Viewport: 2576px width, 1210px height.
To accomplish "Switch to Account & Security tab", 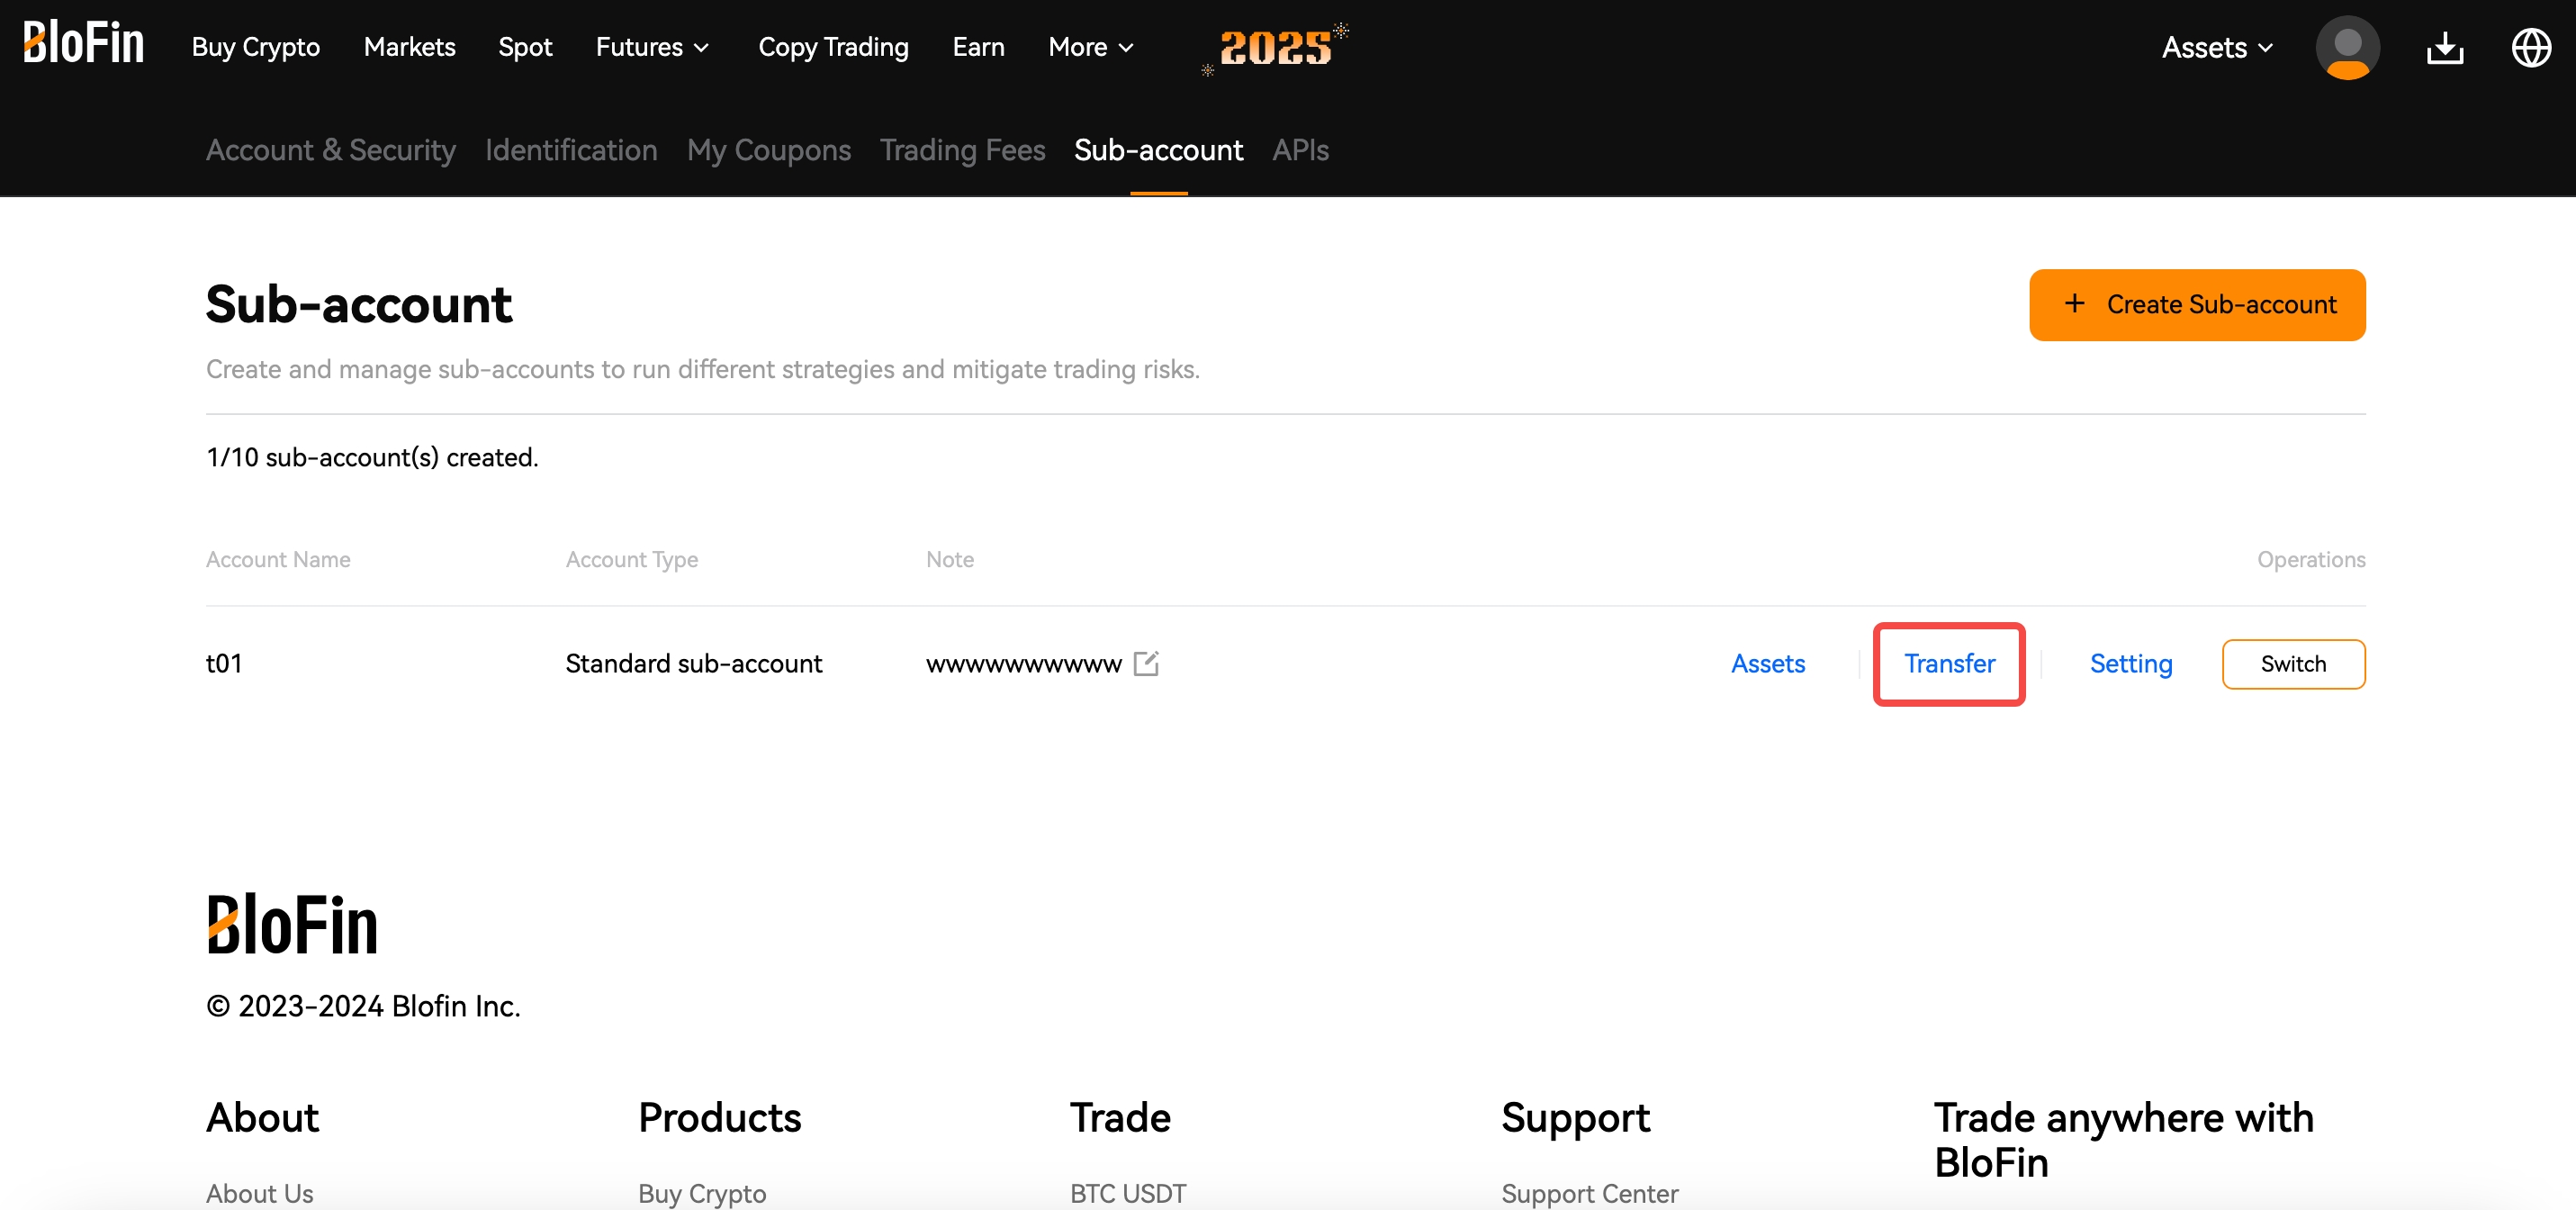I will (331, 150).
